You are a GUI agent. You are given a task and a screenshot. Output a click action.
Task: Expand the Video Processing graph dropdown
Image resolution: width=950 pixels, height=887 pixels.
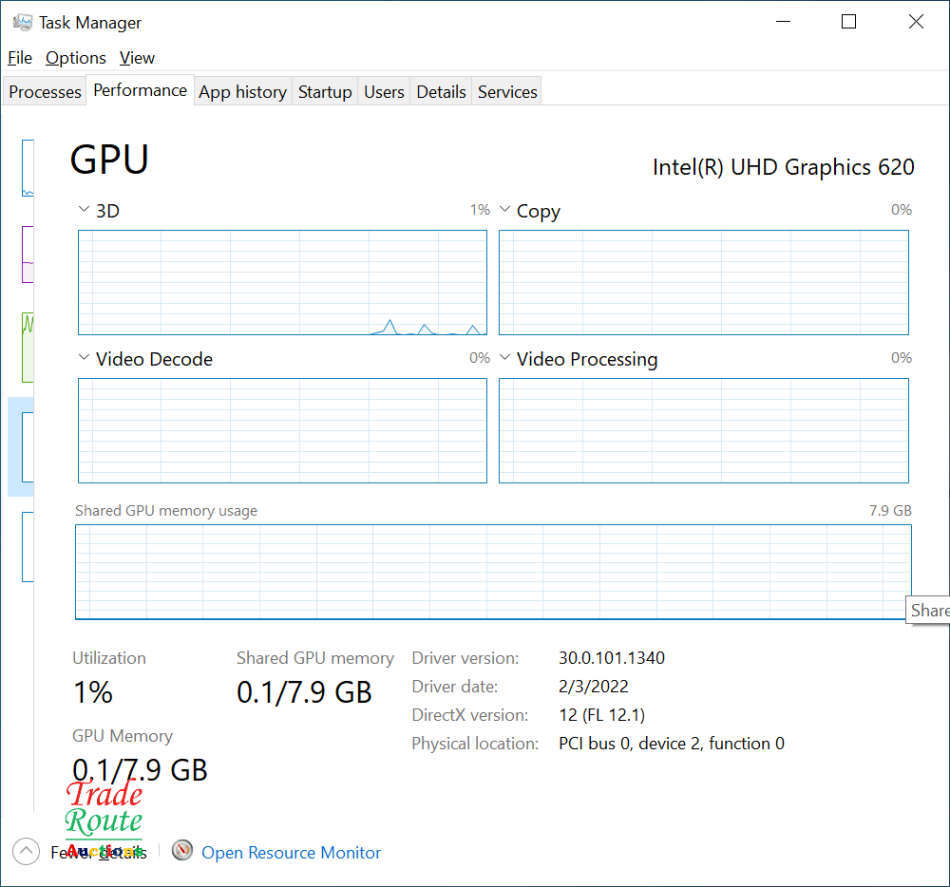coord(505,358)
